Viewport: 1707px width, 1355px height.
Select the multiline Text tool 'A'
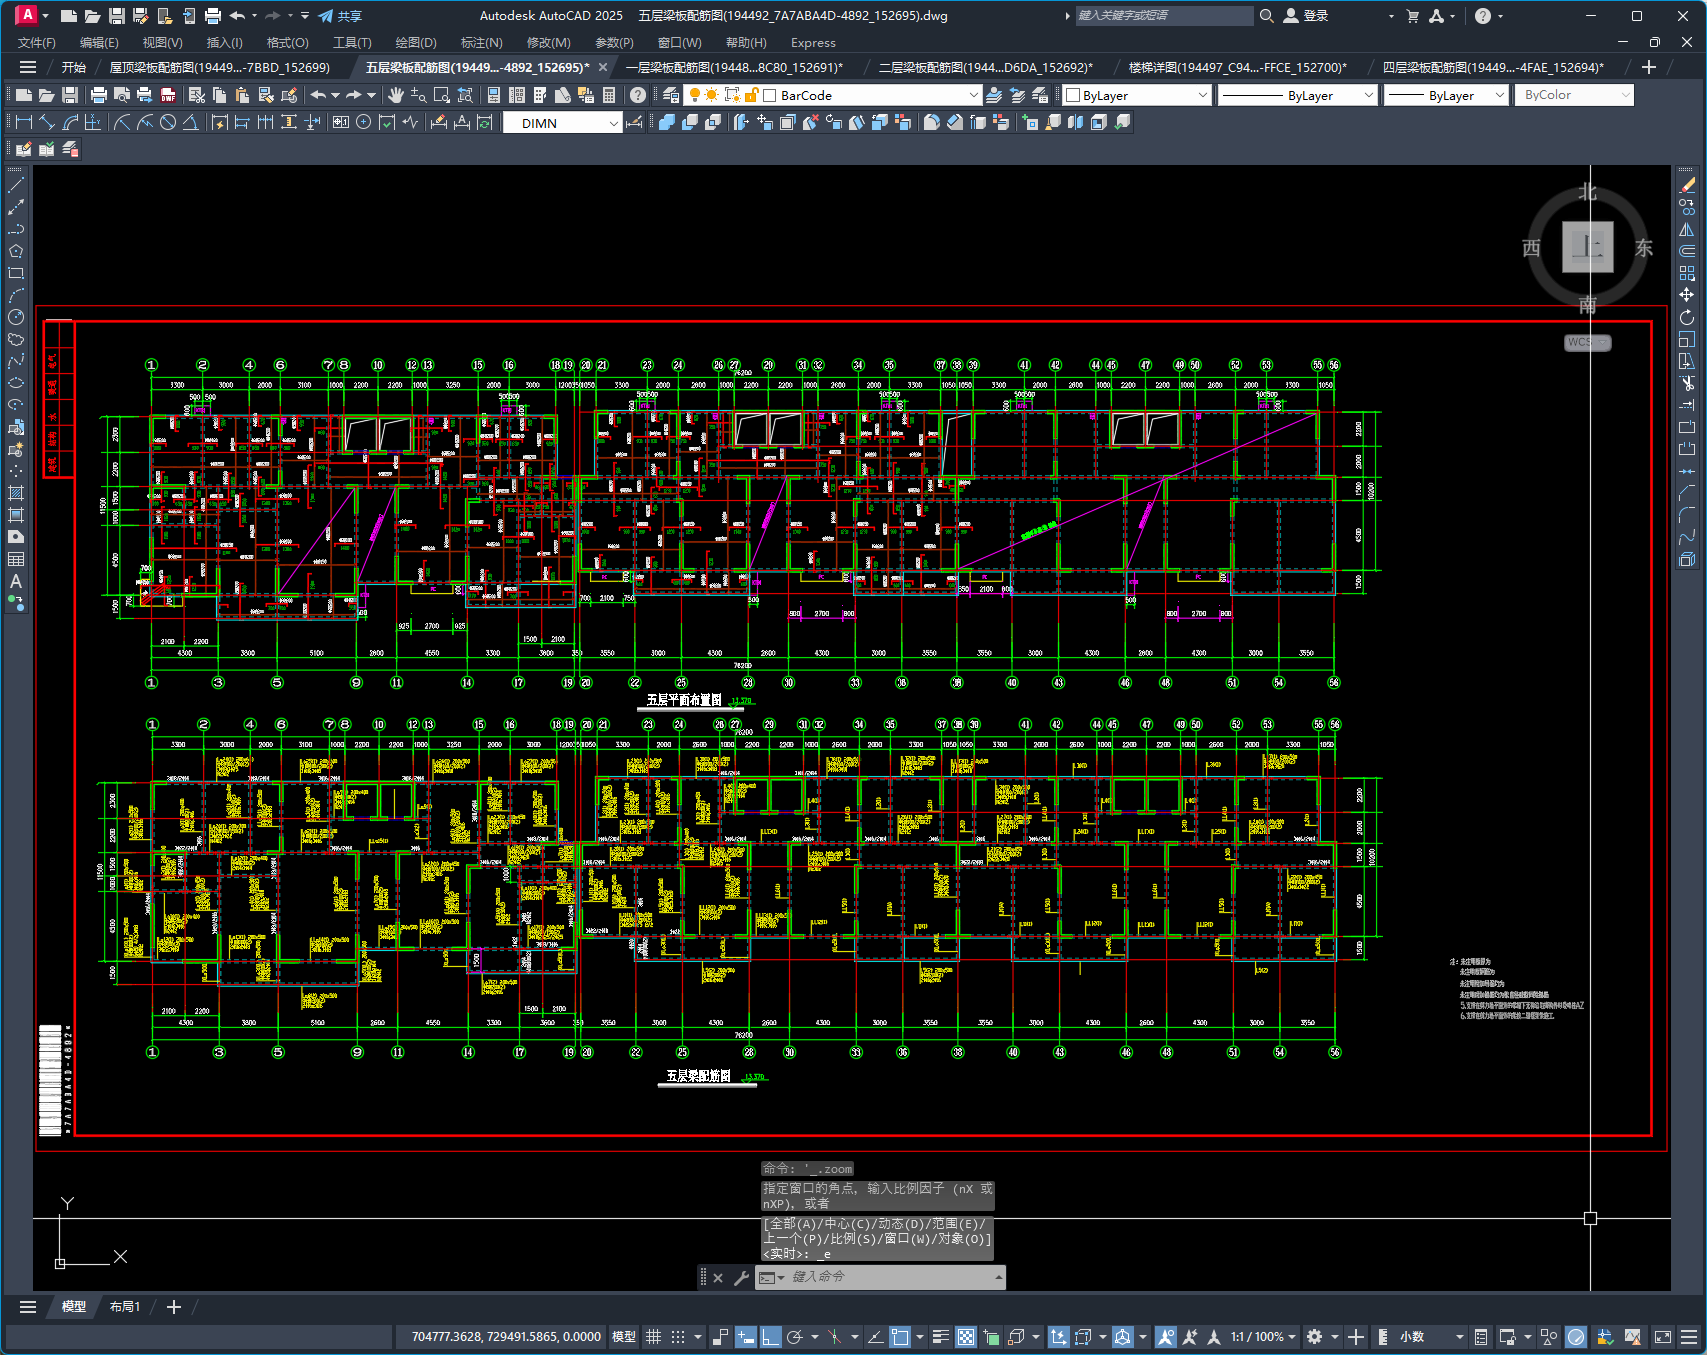pyautogui.click(x=16, y=581)
